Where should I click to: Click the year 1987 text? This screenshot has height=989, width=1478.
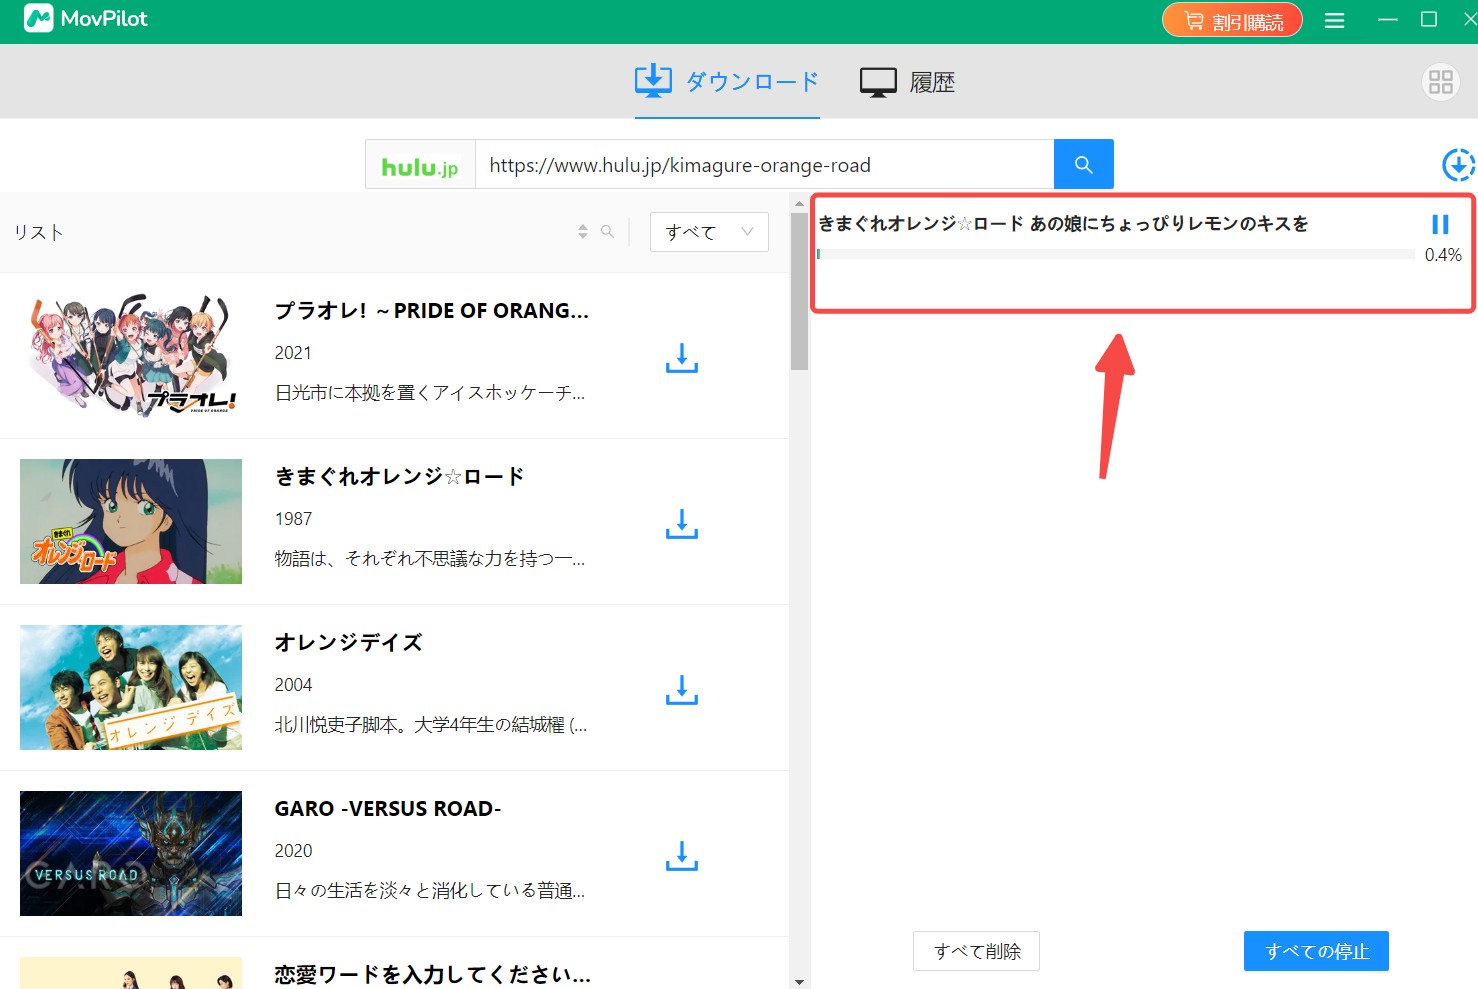(293, 519)
